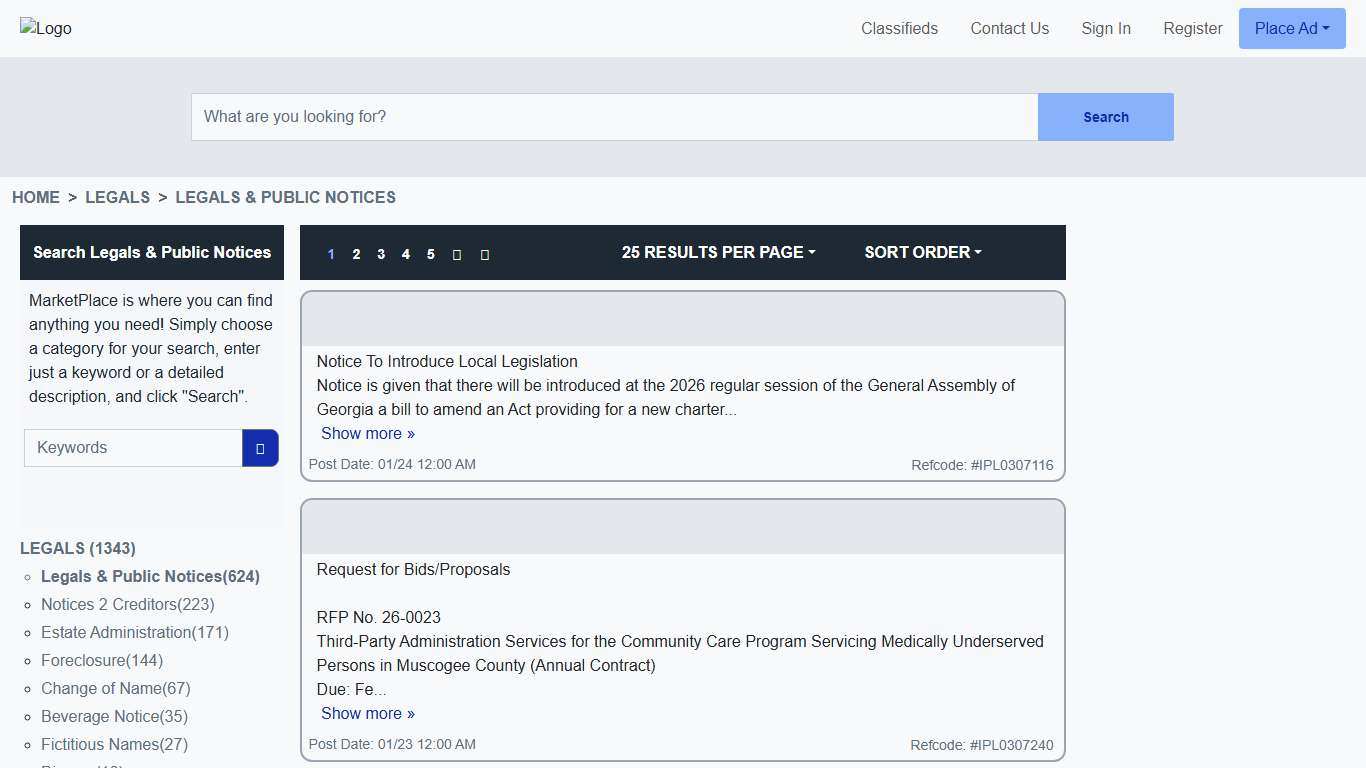Open the Register link

coord(1192,28)
